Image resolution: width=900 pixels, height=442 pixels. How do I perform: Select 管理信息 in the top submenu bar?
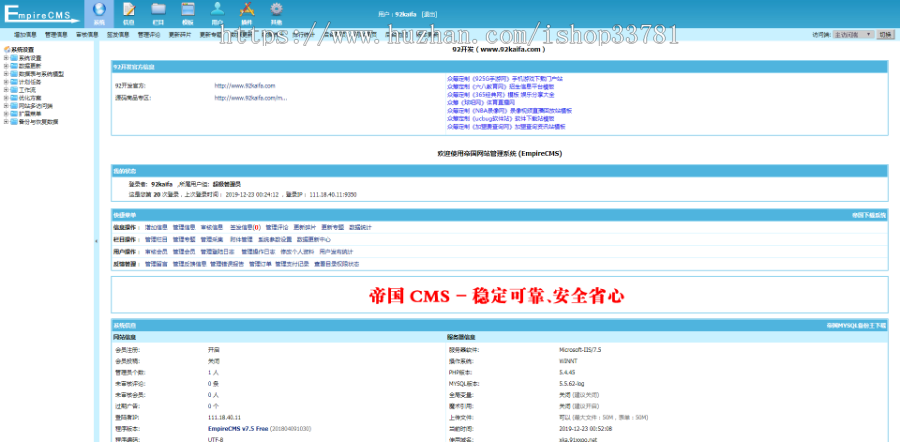56,34
